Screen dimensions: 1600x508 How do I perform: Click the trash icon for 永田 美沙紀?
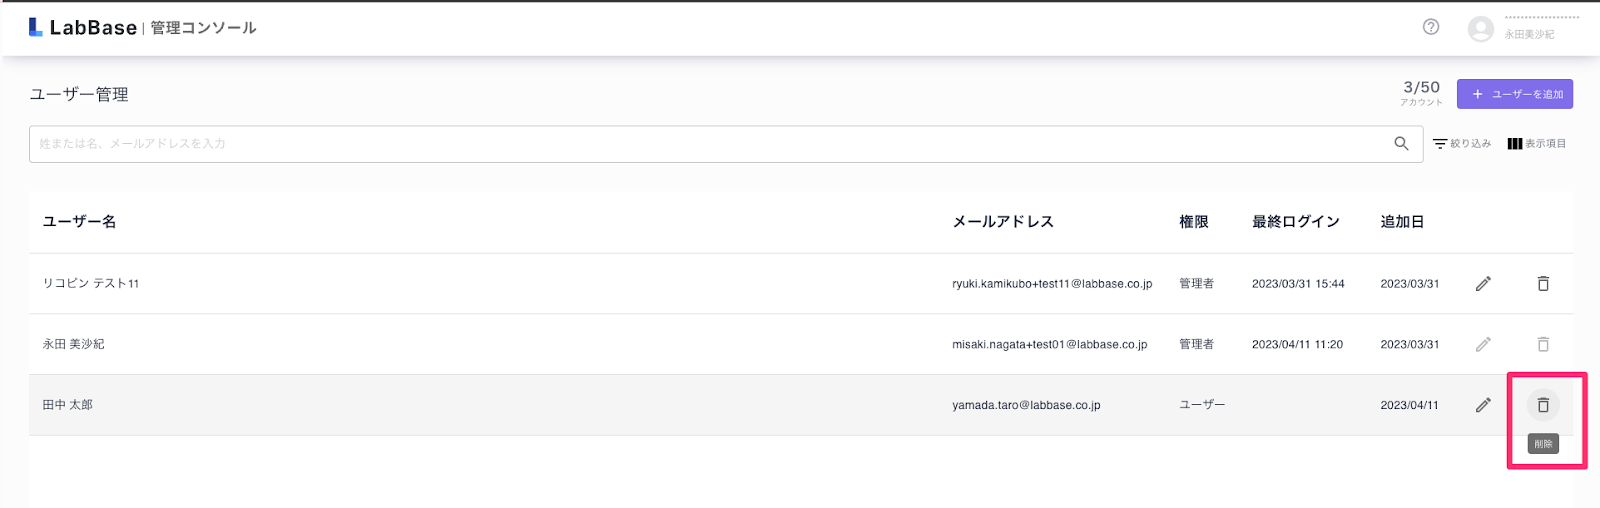tap(1543, 344)
